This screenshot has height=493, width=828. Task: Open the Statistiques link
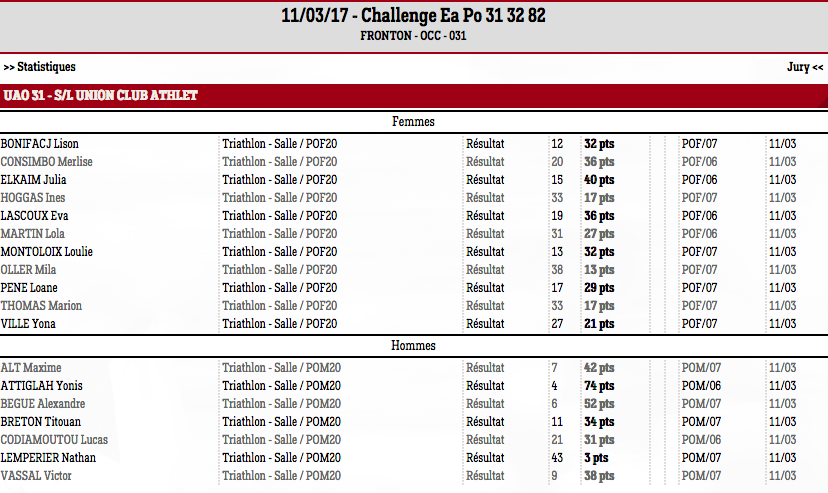pos(40,67)
